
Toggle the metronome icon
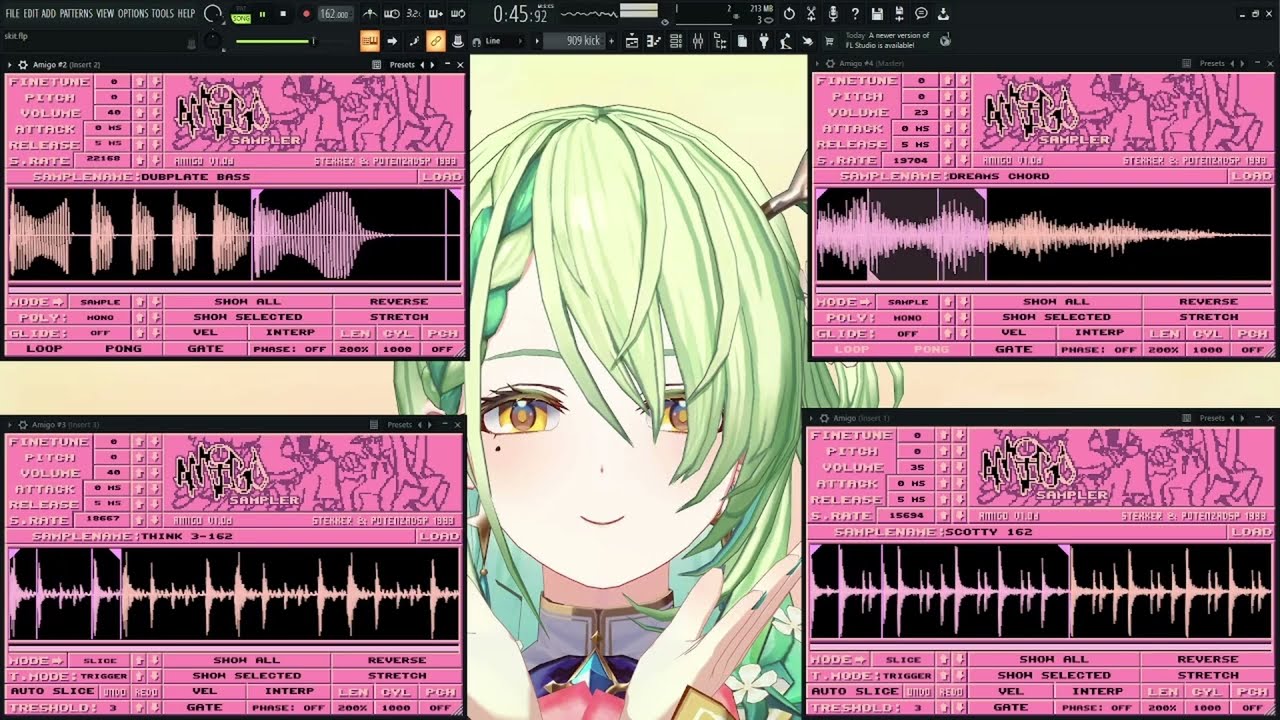[x=370, y=14]
